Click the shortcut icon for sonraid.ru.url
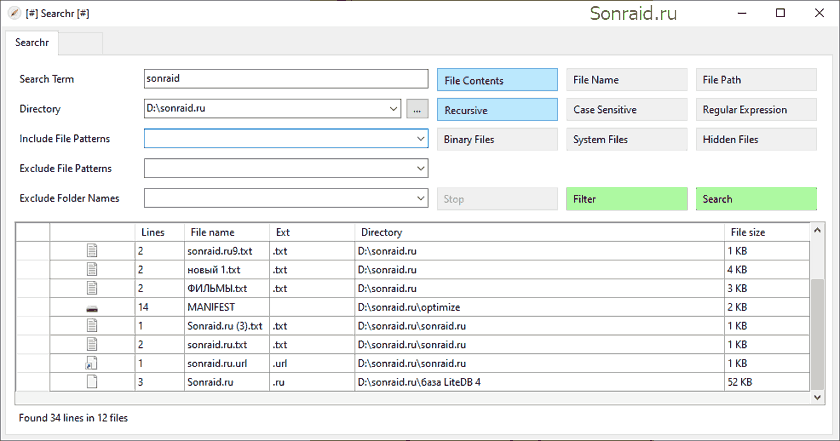Screen dimensions: 840x441 (x=92, y=363)
